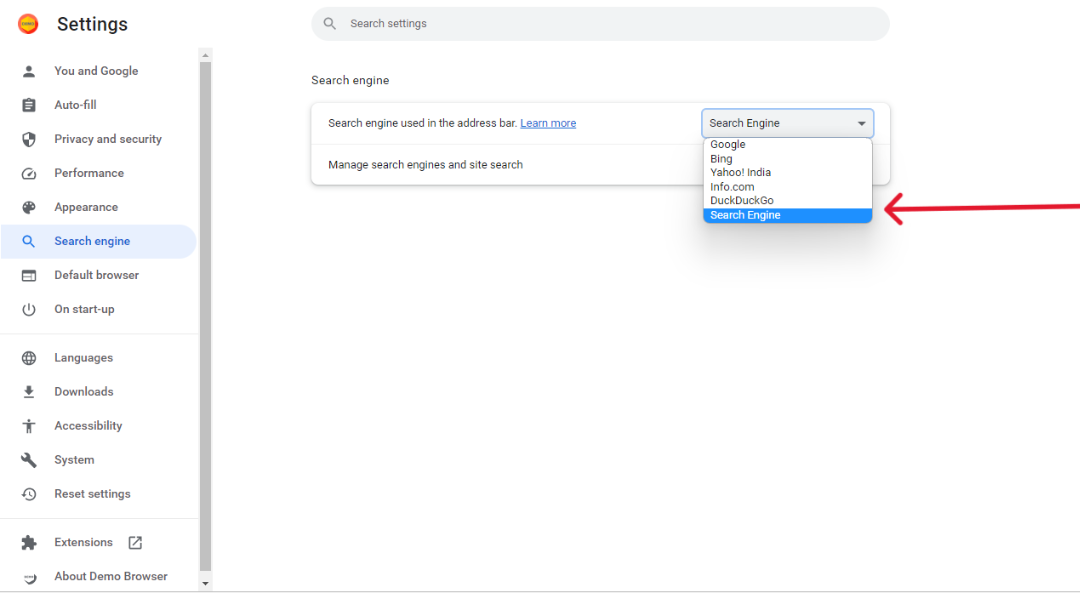Viewport: 1080px width, 593px height.
Task: Click the Auto-fill clipboard icon
Action: pyautogui.click(x=29, y=105)
